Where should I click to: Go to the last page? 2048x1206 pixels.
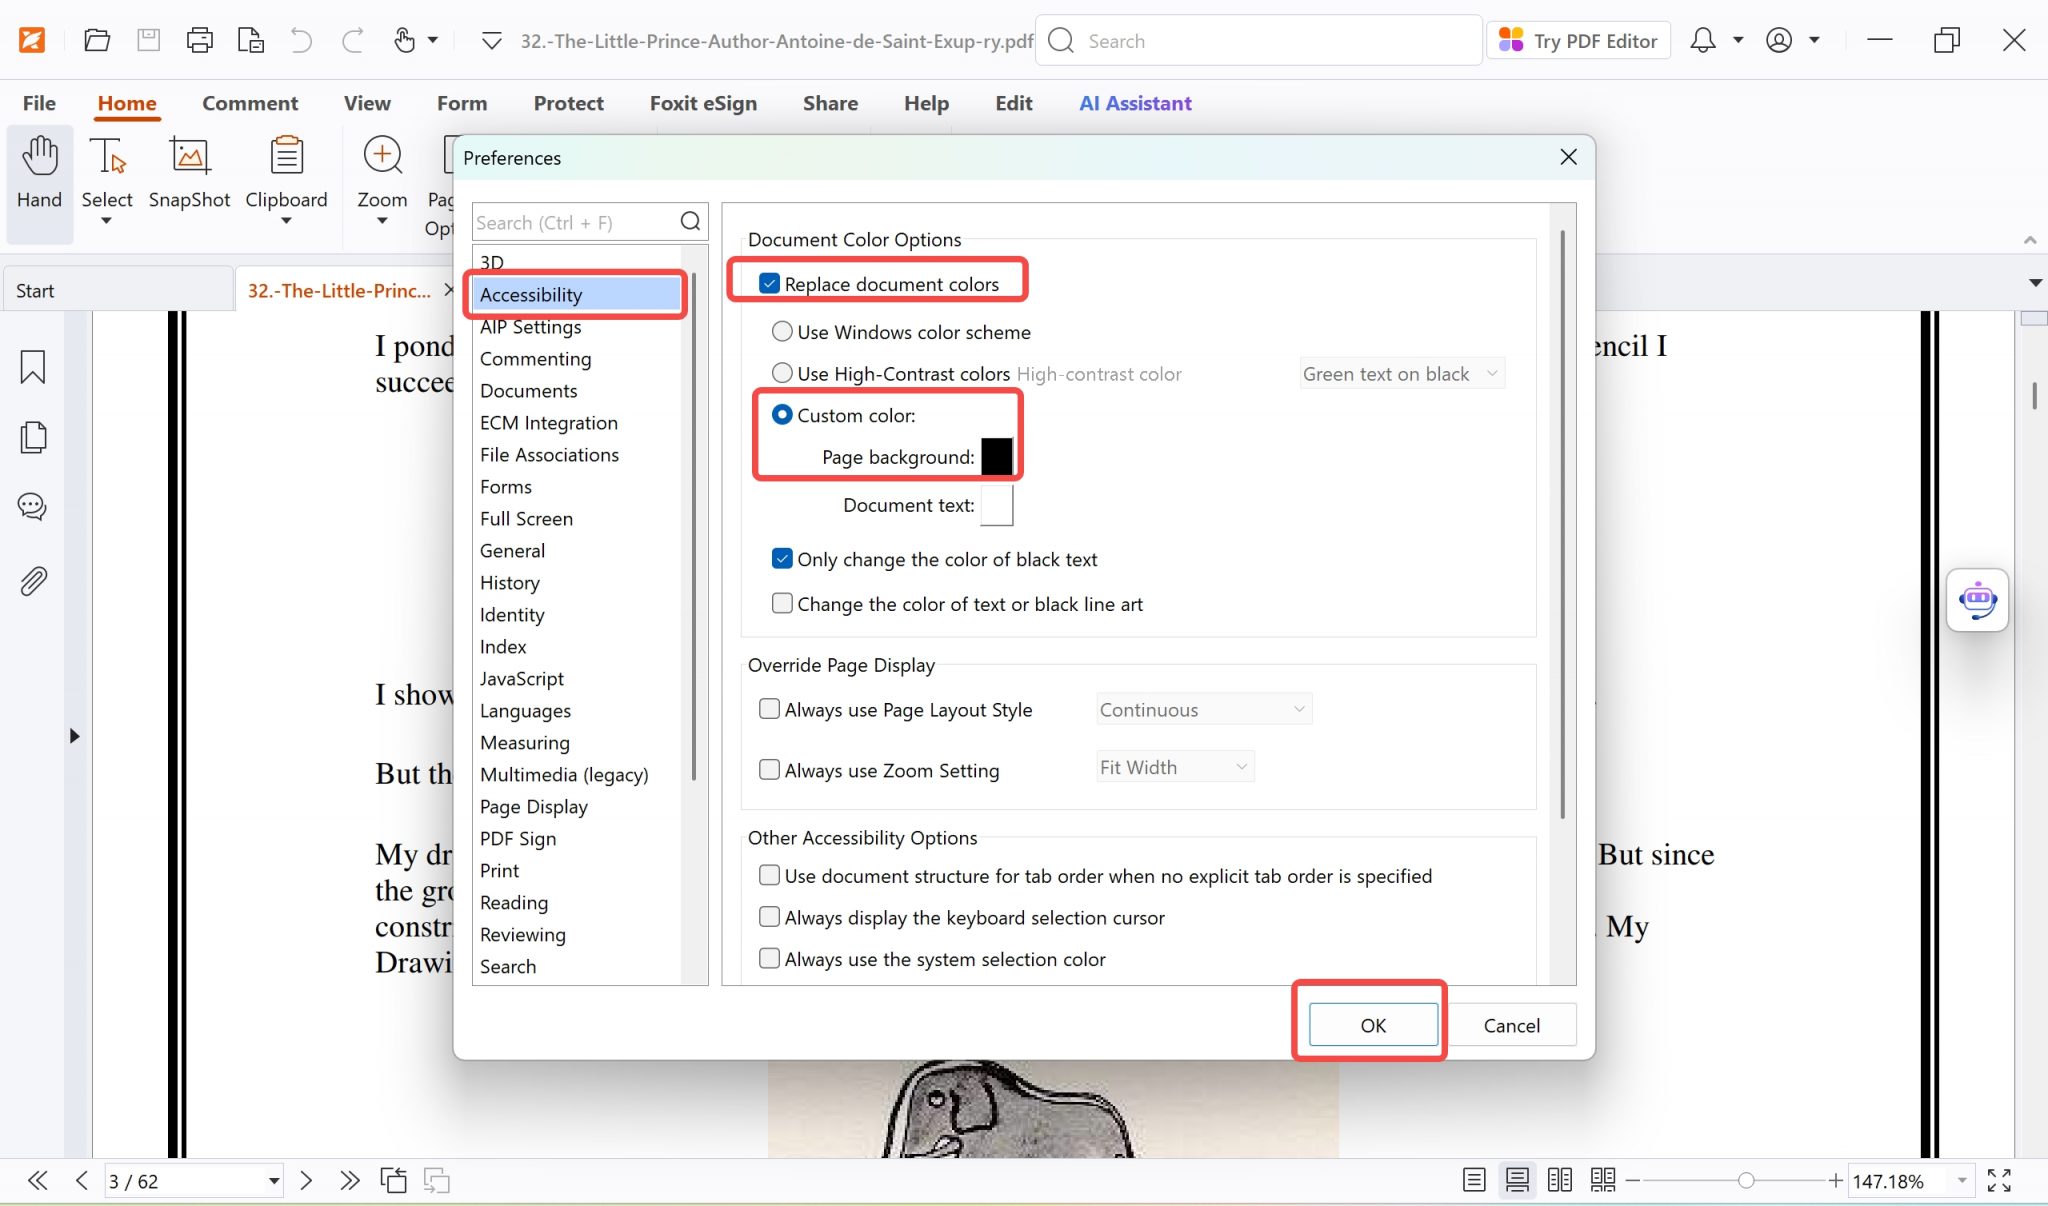349,1181
